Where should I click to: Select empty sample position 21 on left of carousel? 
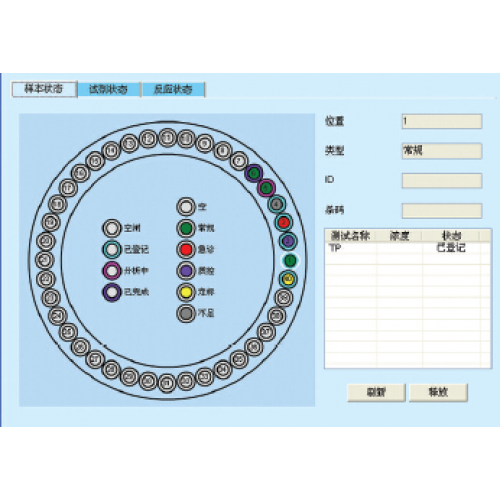(44, 260)
